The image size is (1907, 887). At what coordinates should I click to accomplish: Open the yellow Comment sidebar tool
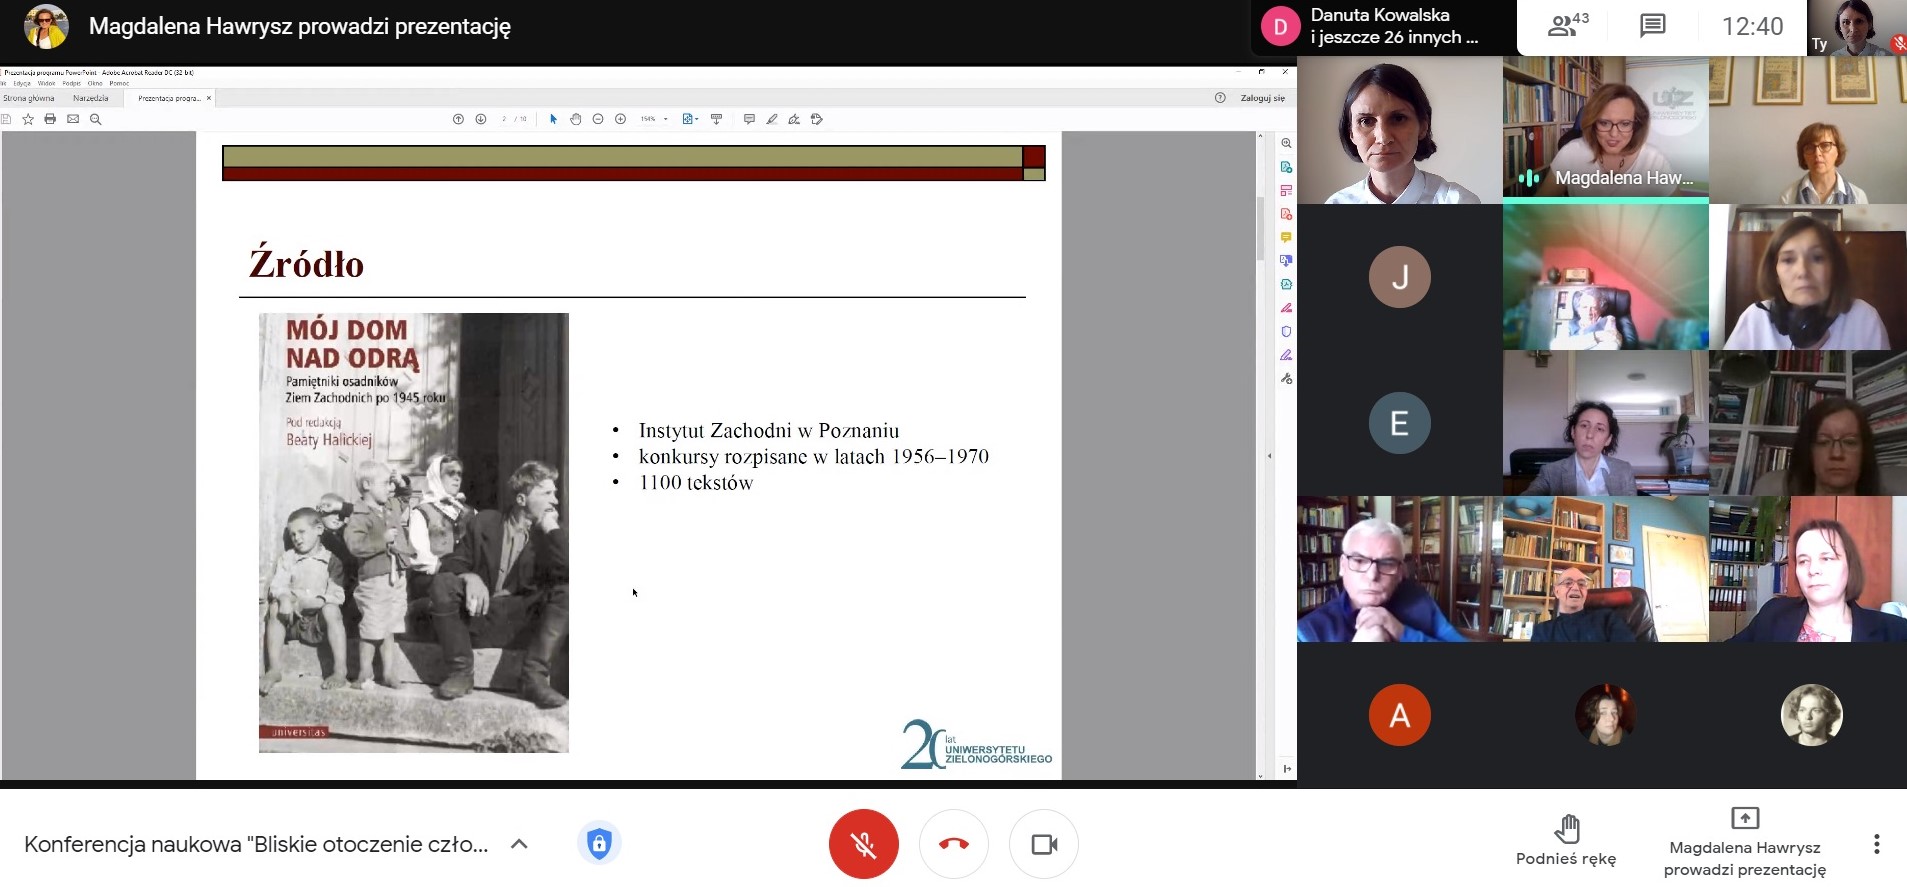click(1286, 237)
